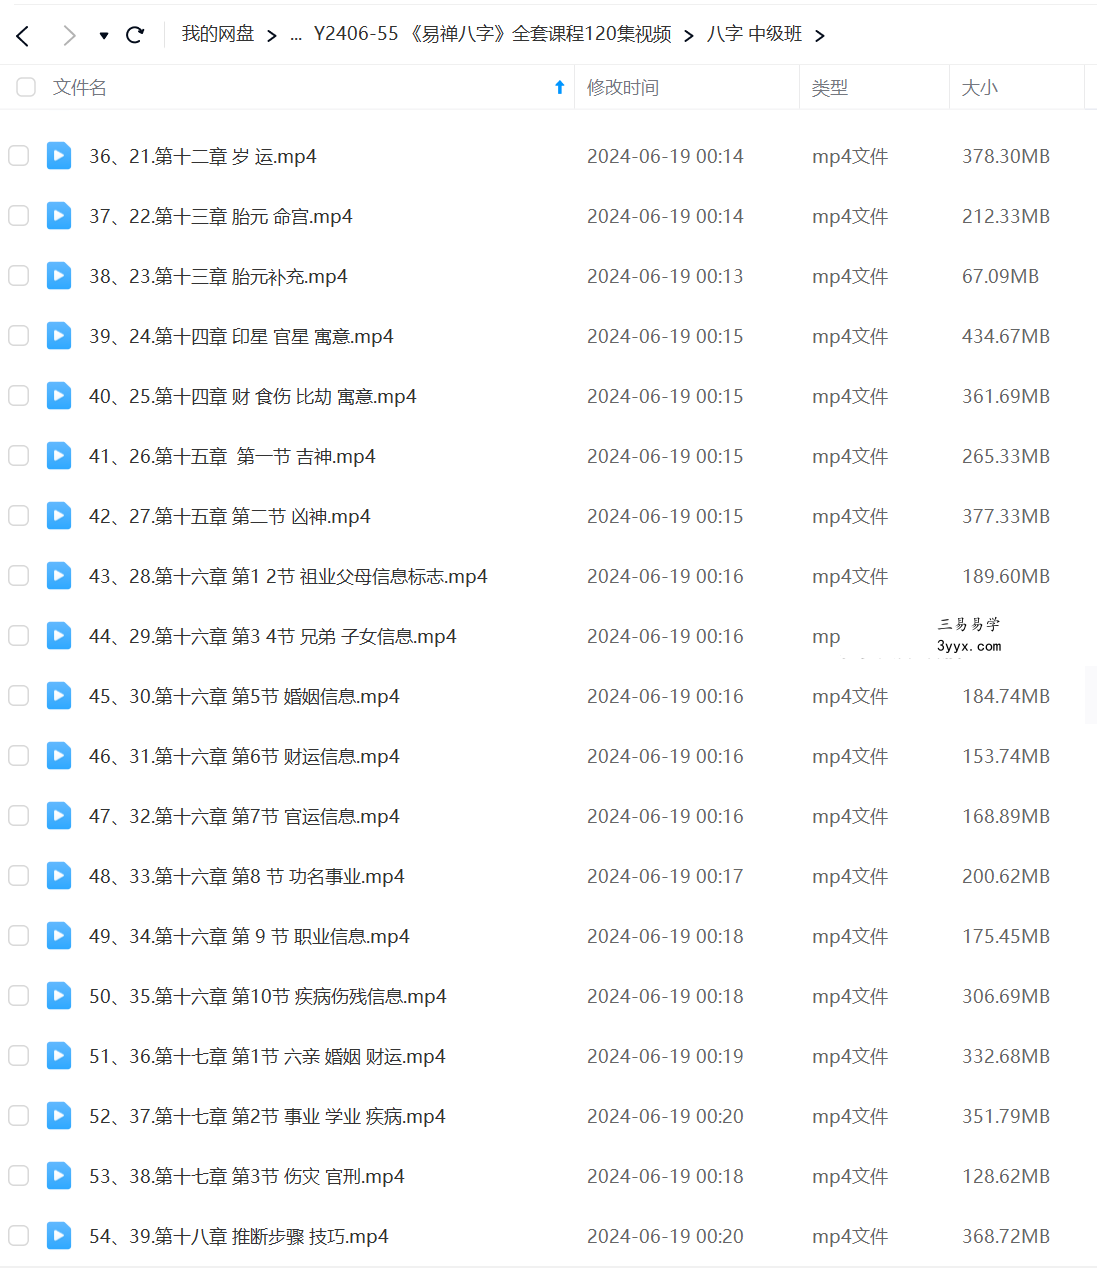The width and height of the screenshot is (1097, 1268).
Task: Open file 46、31.第十六章 第6节 财运信息.mp4
Action: pos(244,756)
